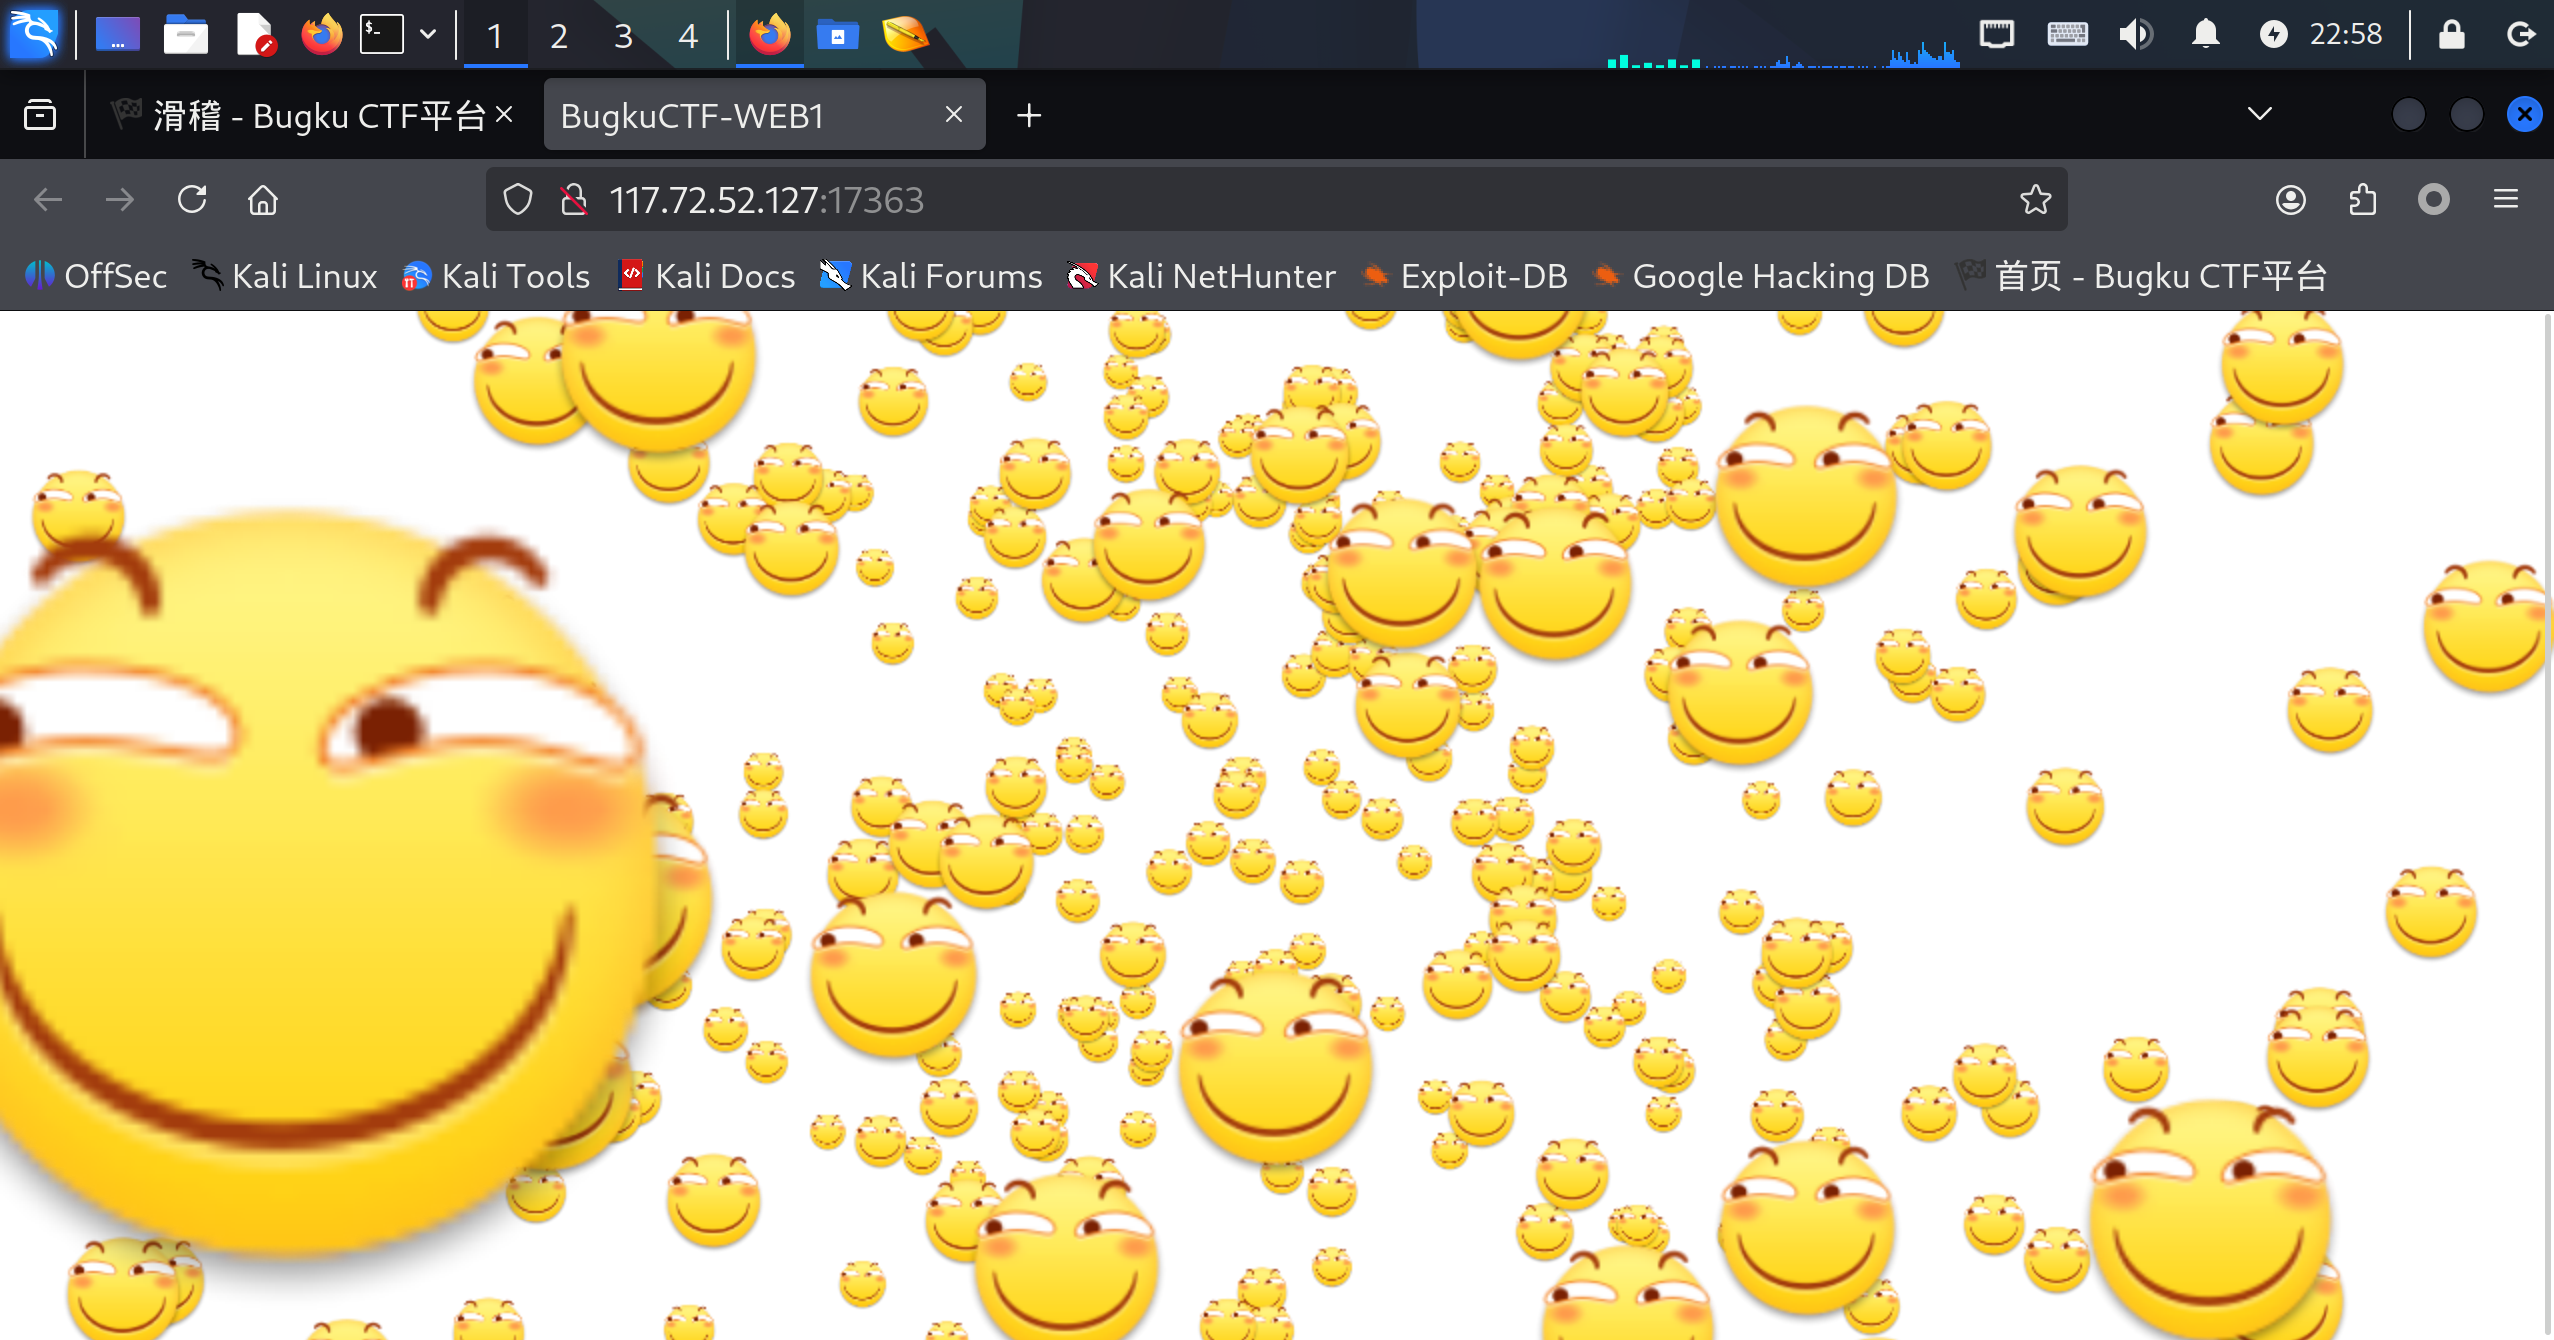Open the notifications bell
This screenshot has height=1340, width=2554.
[2205, 35]
